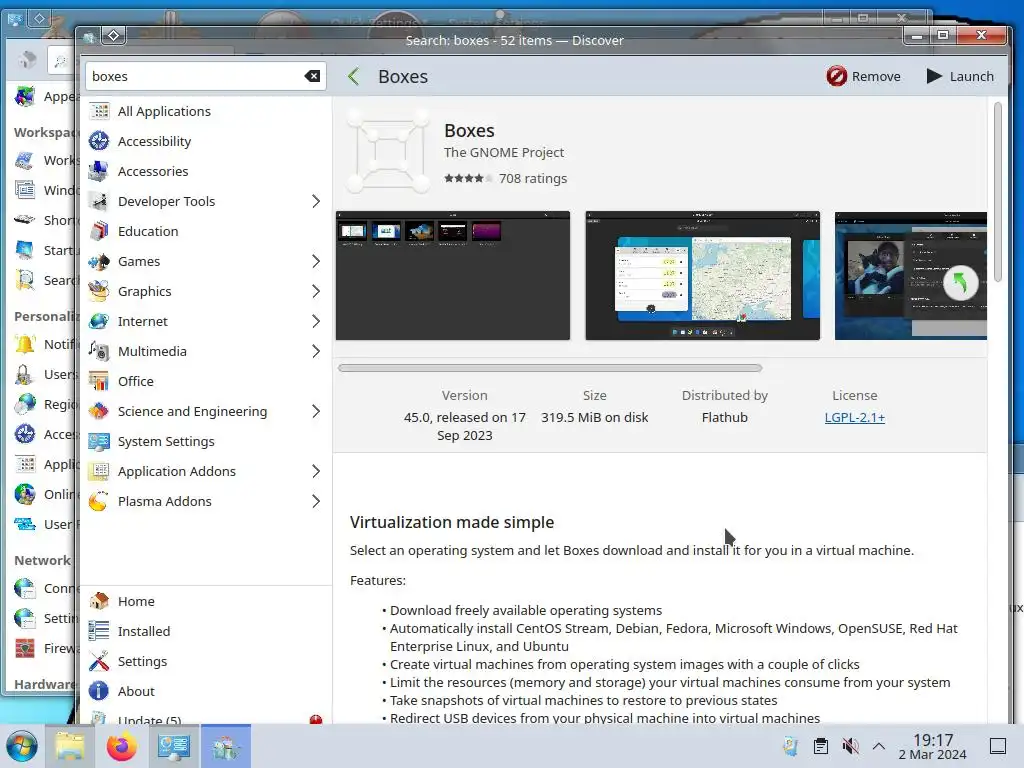This screenshot has height=768, width=1024.
Task: Open the Internet category icon
Action: [x=99, y=321]
